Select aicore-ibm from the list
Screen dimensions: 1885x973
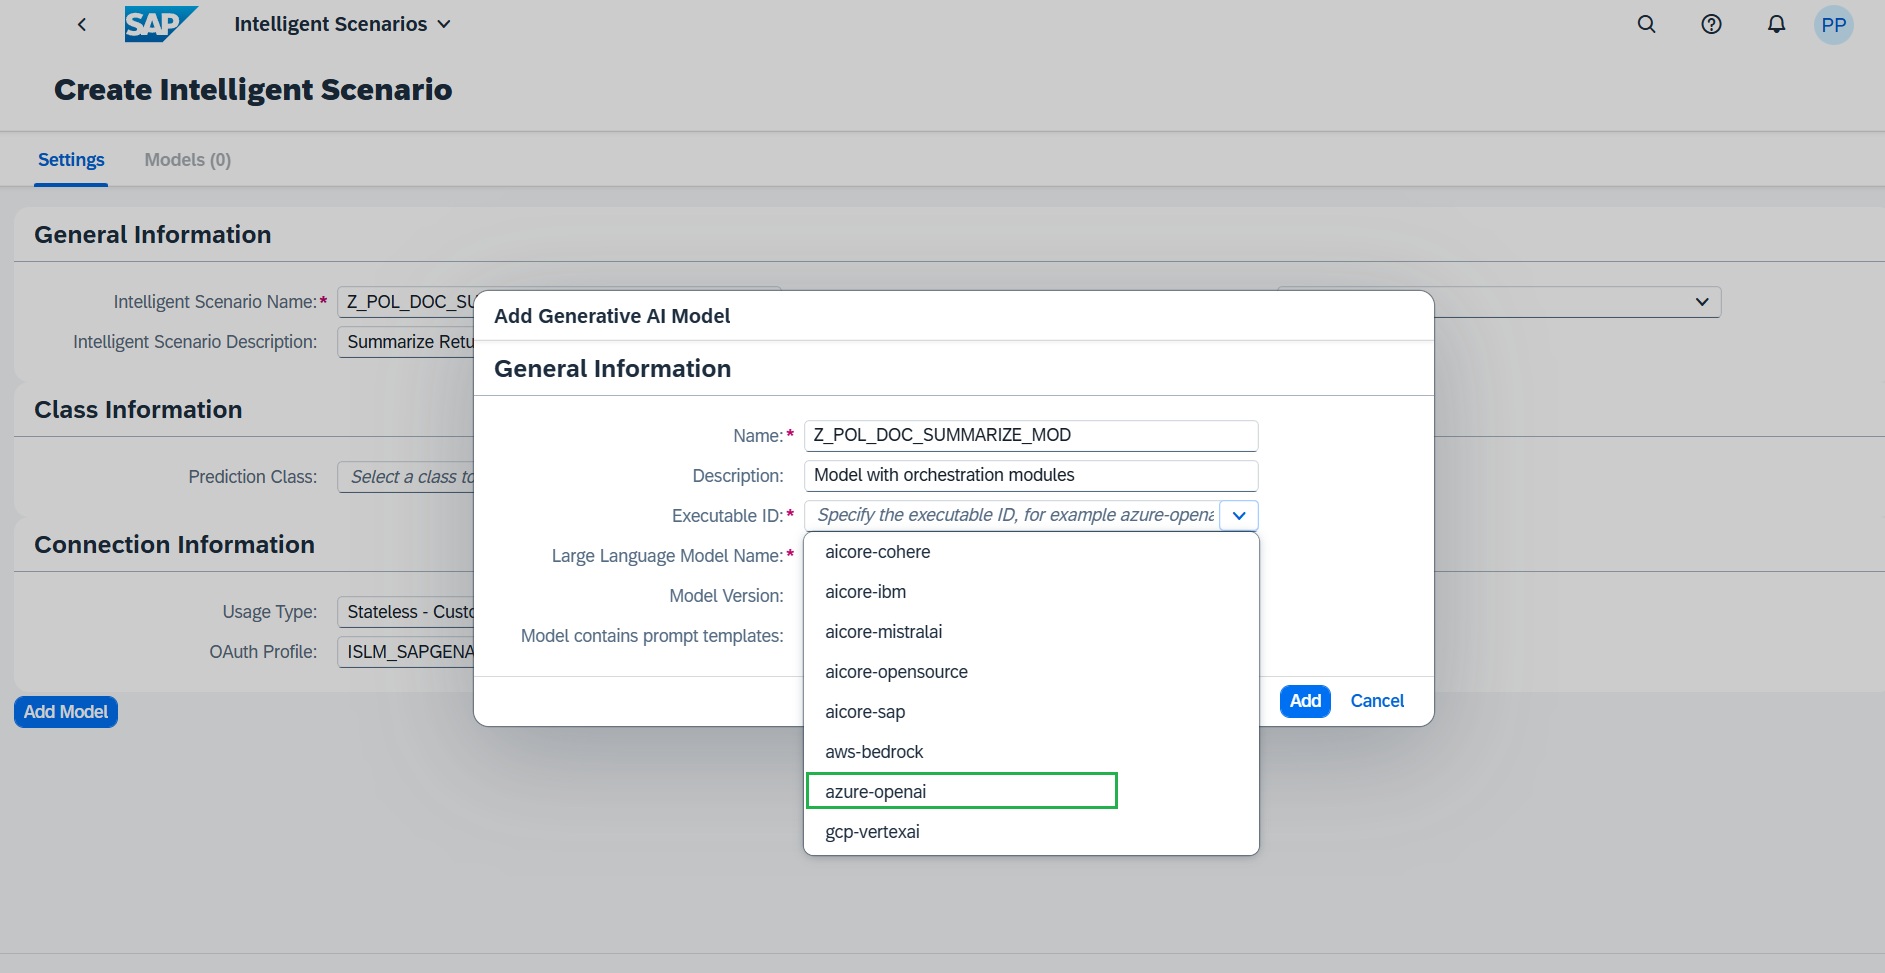point(1031,592)
